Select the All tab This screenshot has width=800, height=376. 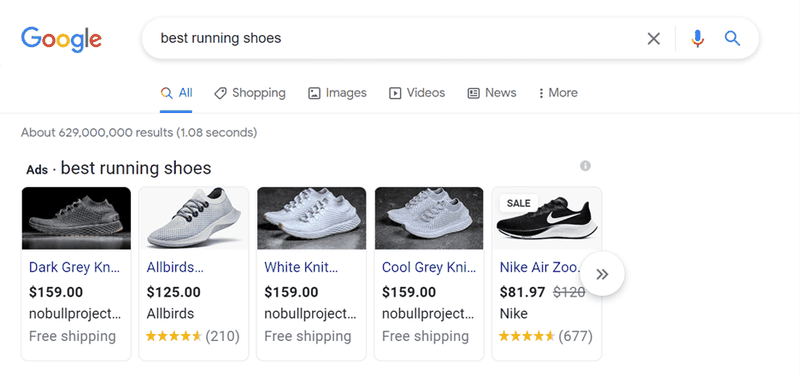pyautogui.click(x=176, y=93)
